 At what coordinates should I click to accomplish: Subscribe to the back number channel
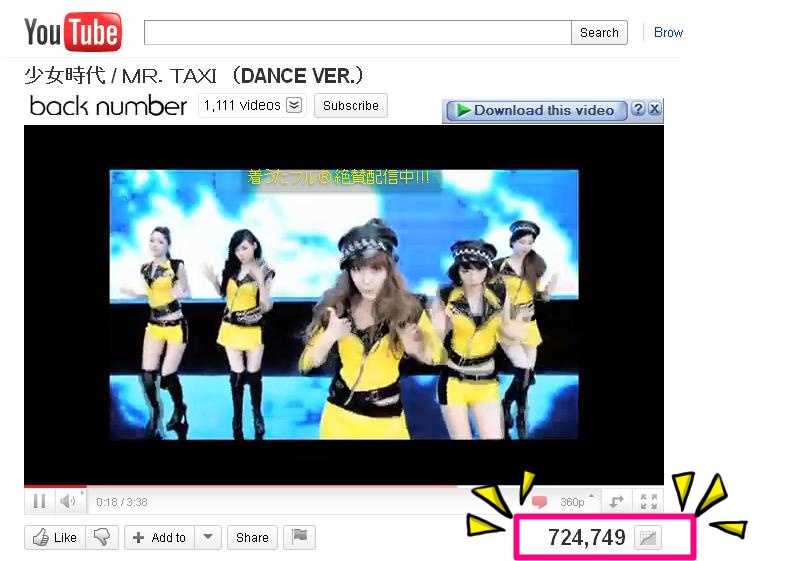tap(351, 106)
